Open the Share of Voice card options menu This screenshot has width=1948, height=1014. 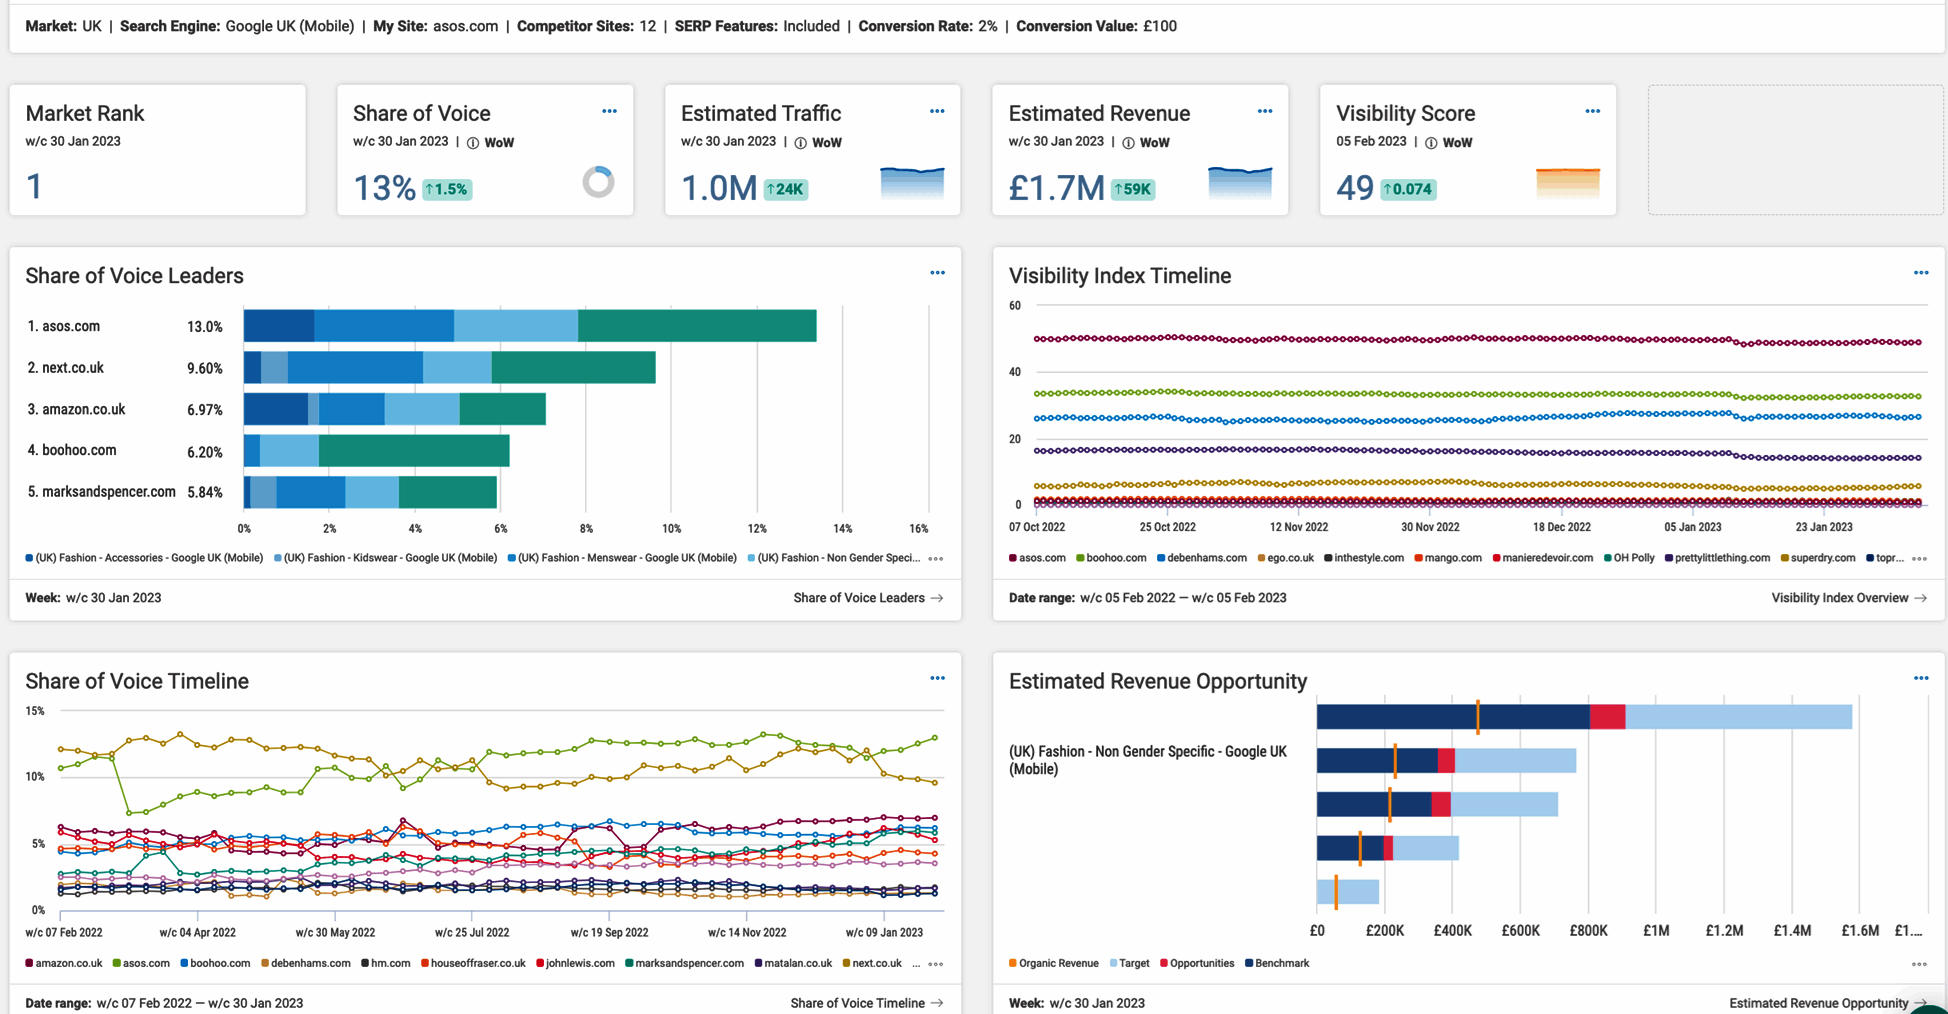click(609, 111)
